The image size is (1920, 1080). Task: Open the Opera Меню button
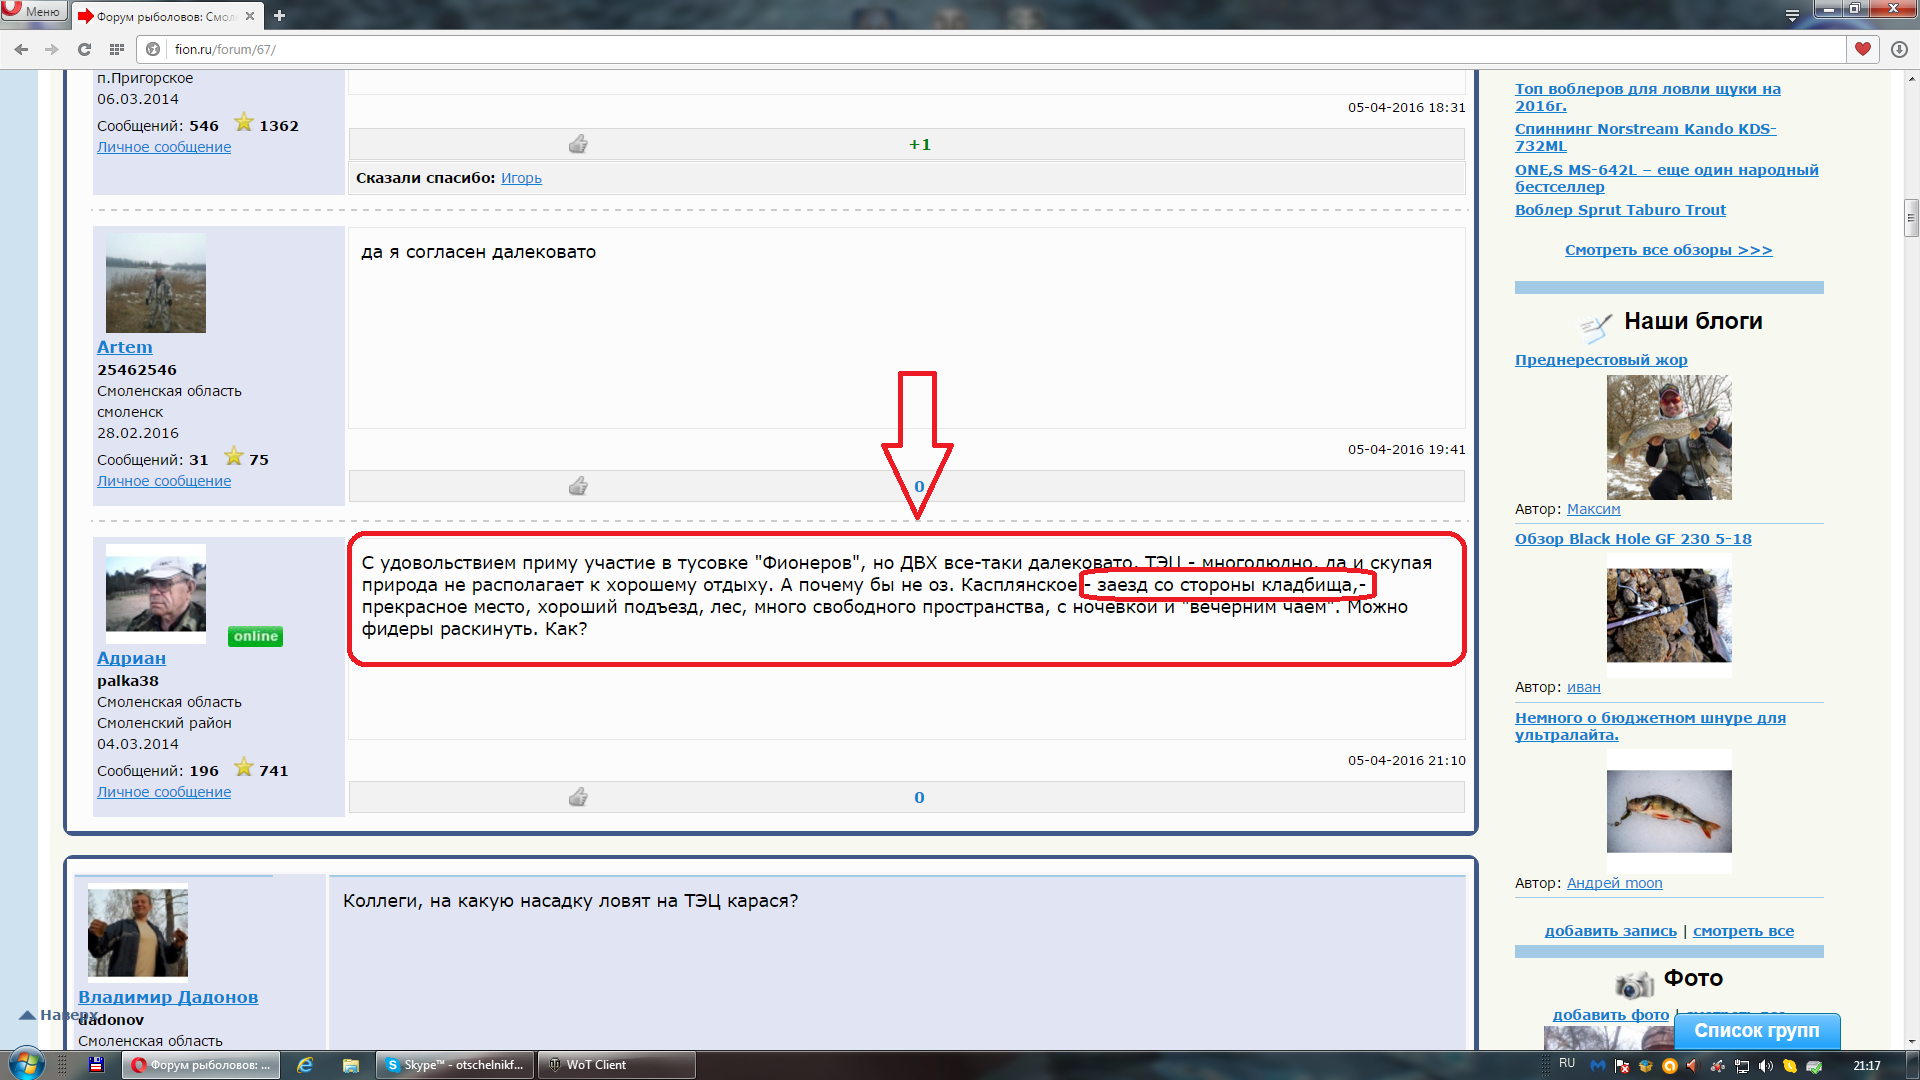(x=34, y=11)
